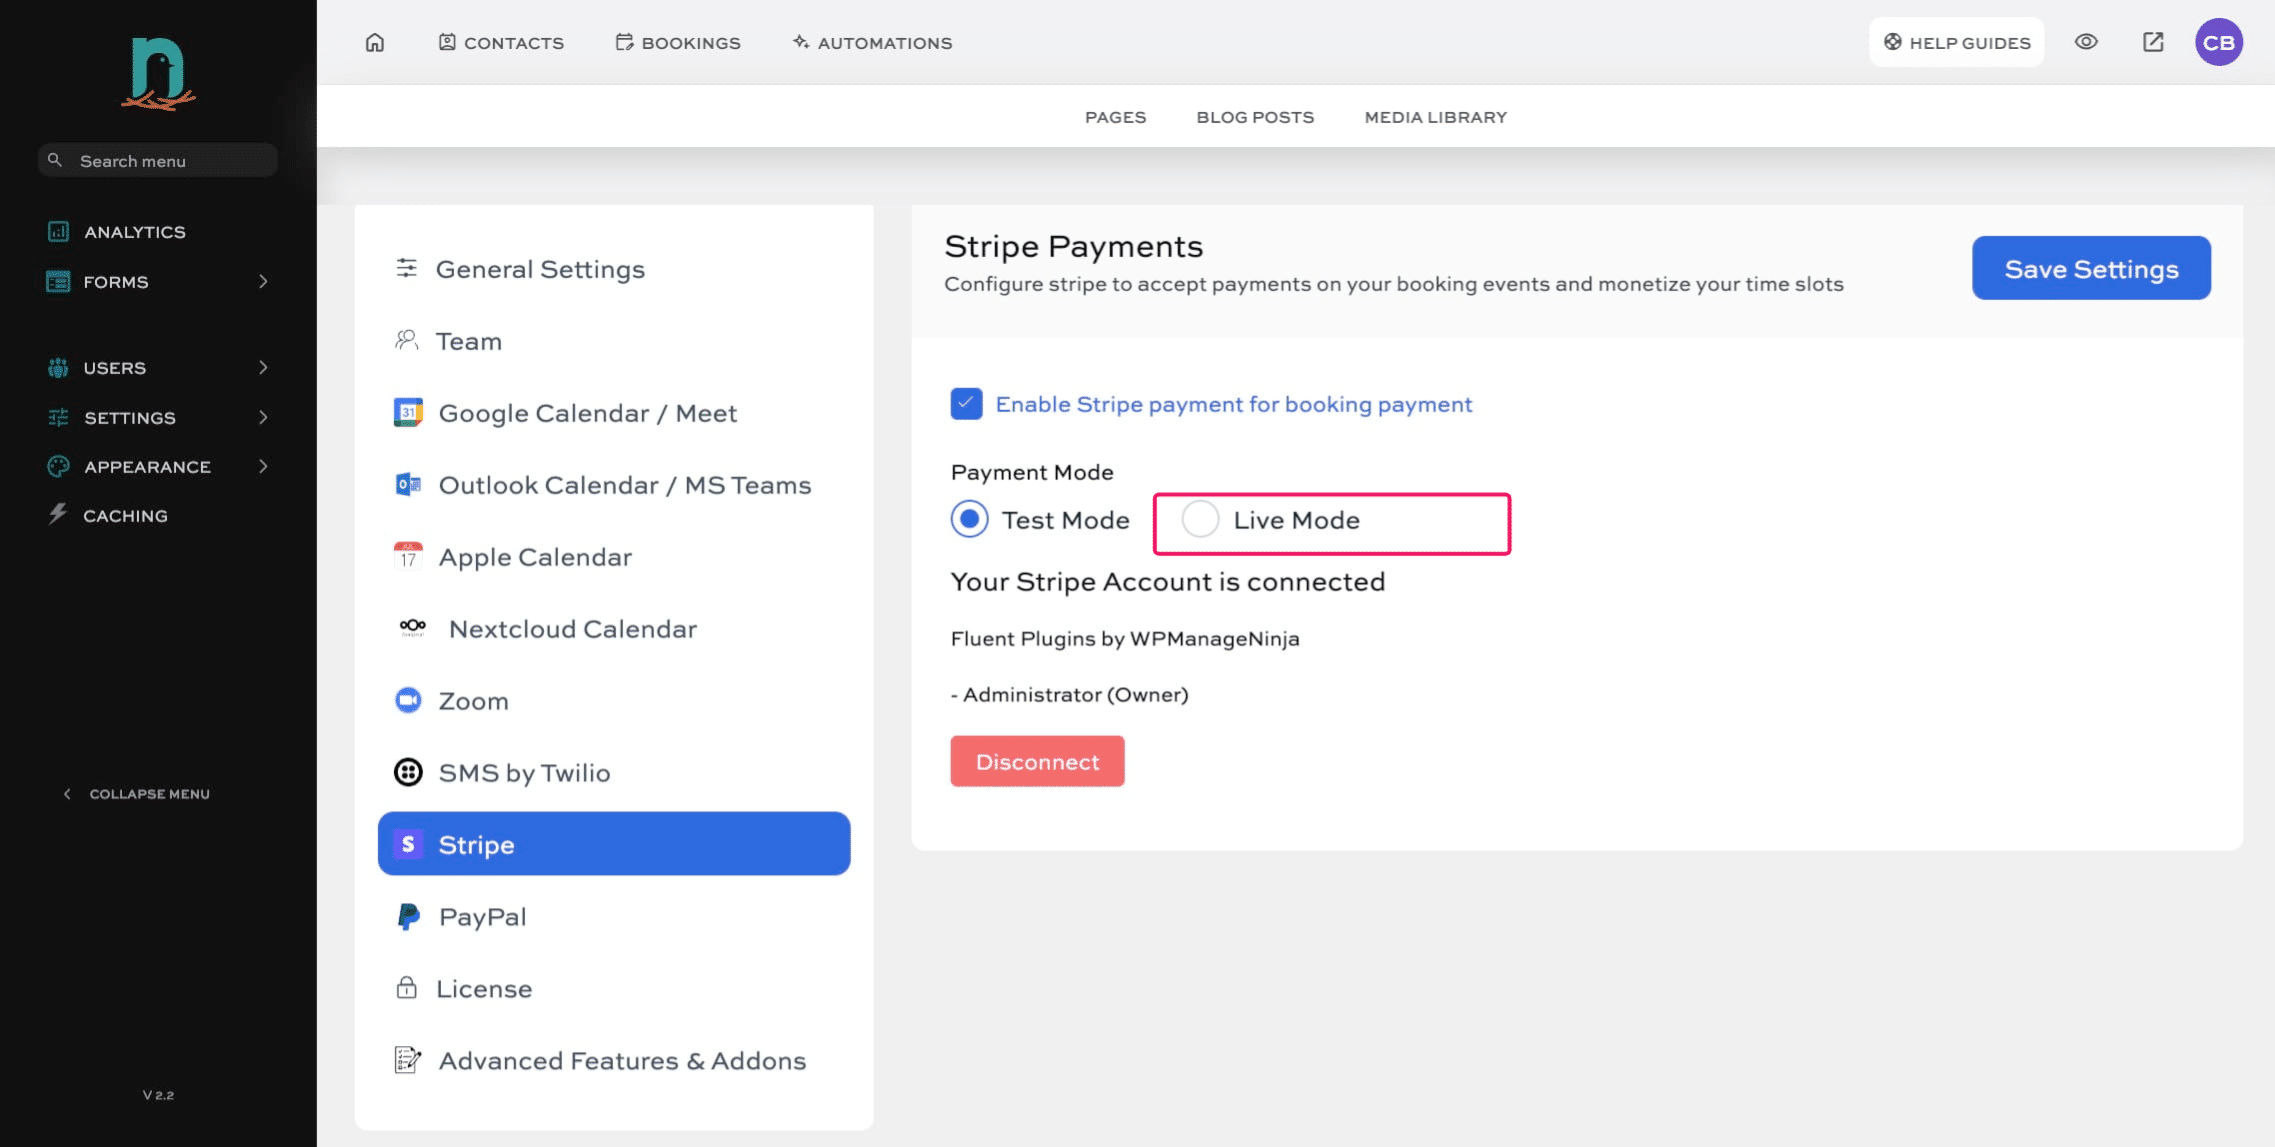Click the Apple Calendar icon
This screenshot has height=1147, width=2275.
pyautogui.click(x=409, y=556)
